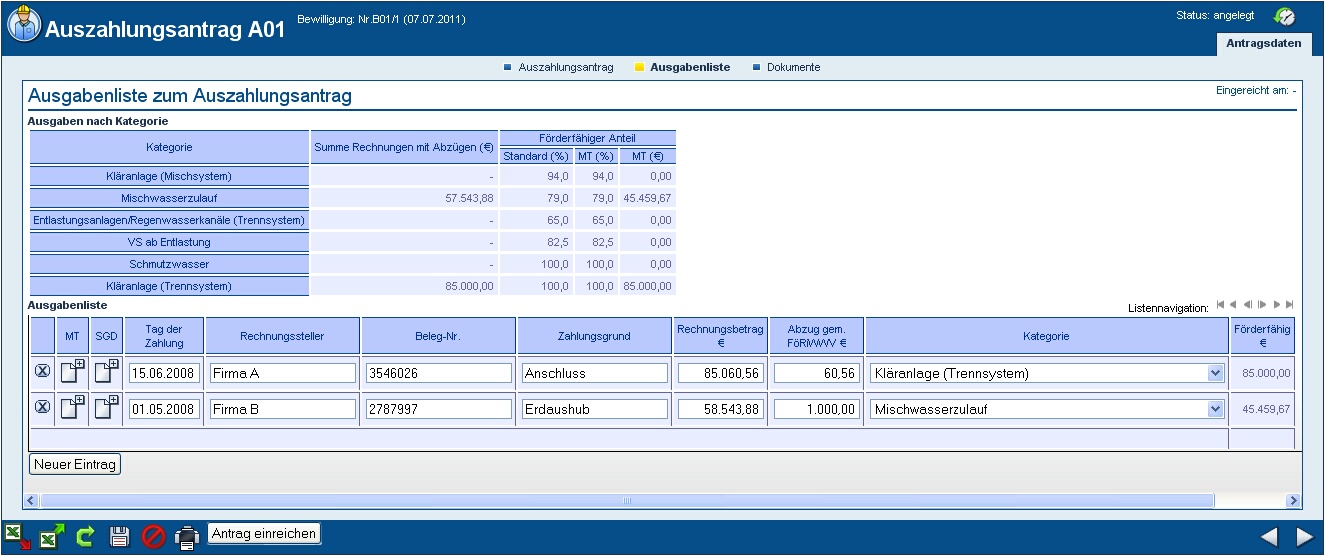Click the Abzug field 1.000,00
1325x556 pixels.
[816, 408]
